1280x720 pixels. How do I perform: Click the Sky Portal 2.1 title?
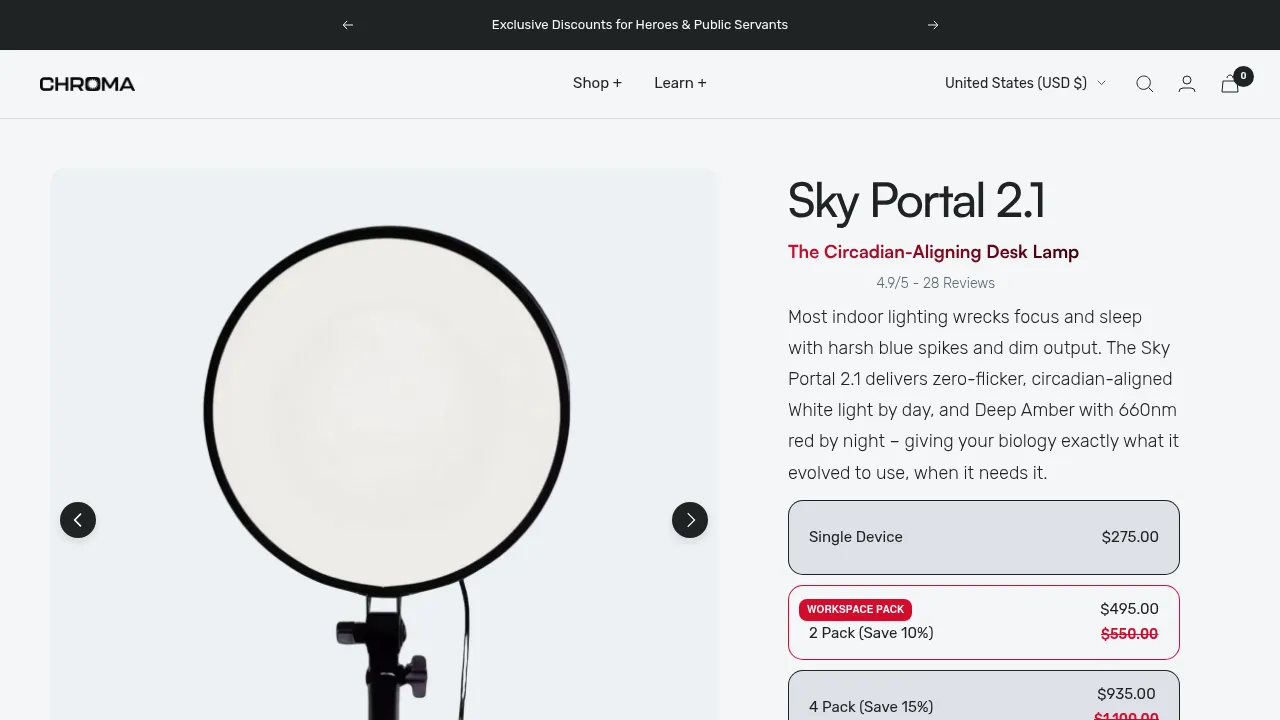pyautogui.click(x=916, y=201)
